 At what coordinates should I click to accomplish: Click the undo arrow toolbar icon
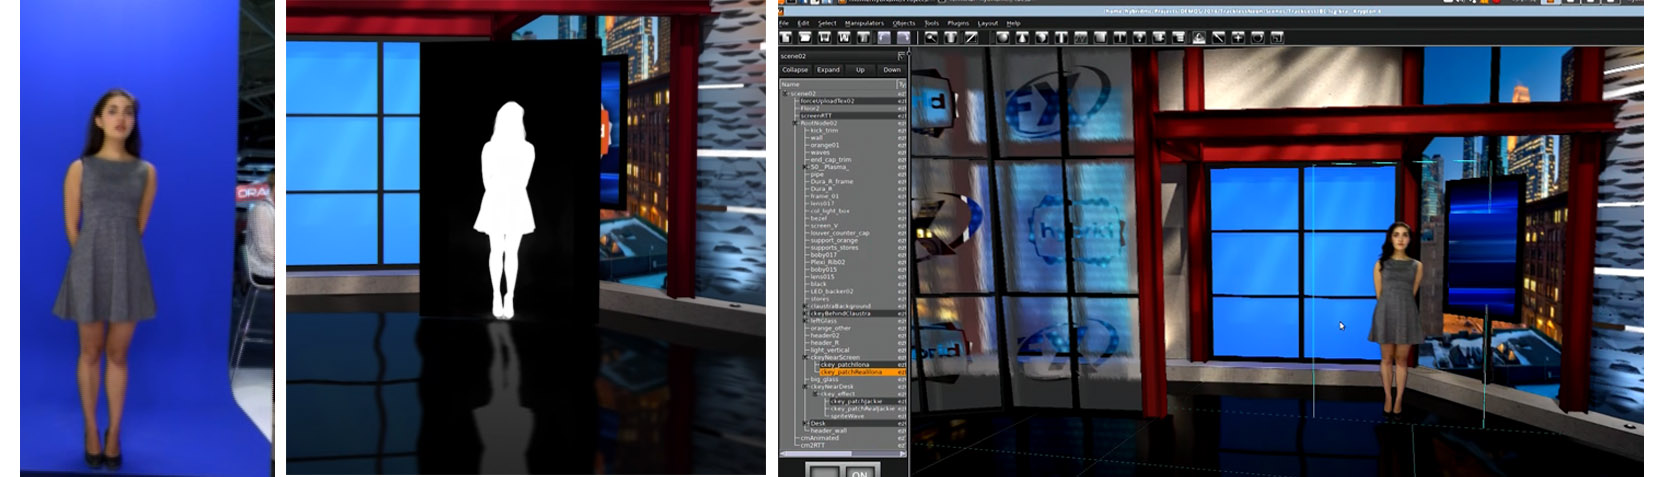coord(884,38)
